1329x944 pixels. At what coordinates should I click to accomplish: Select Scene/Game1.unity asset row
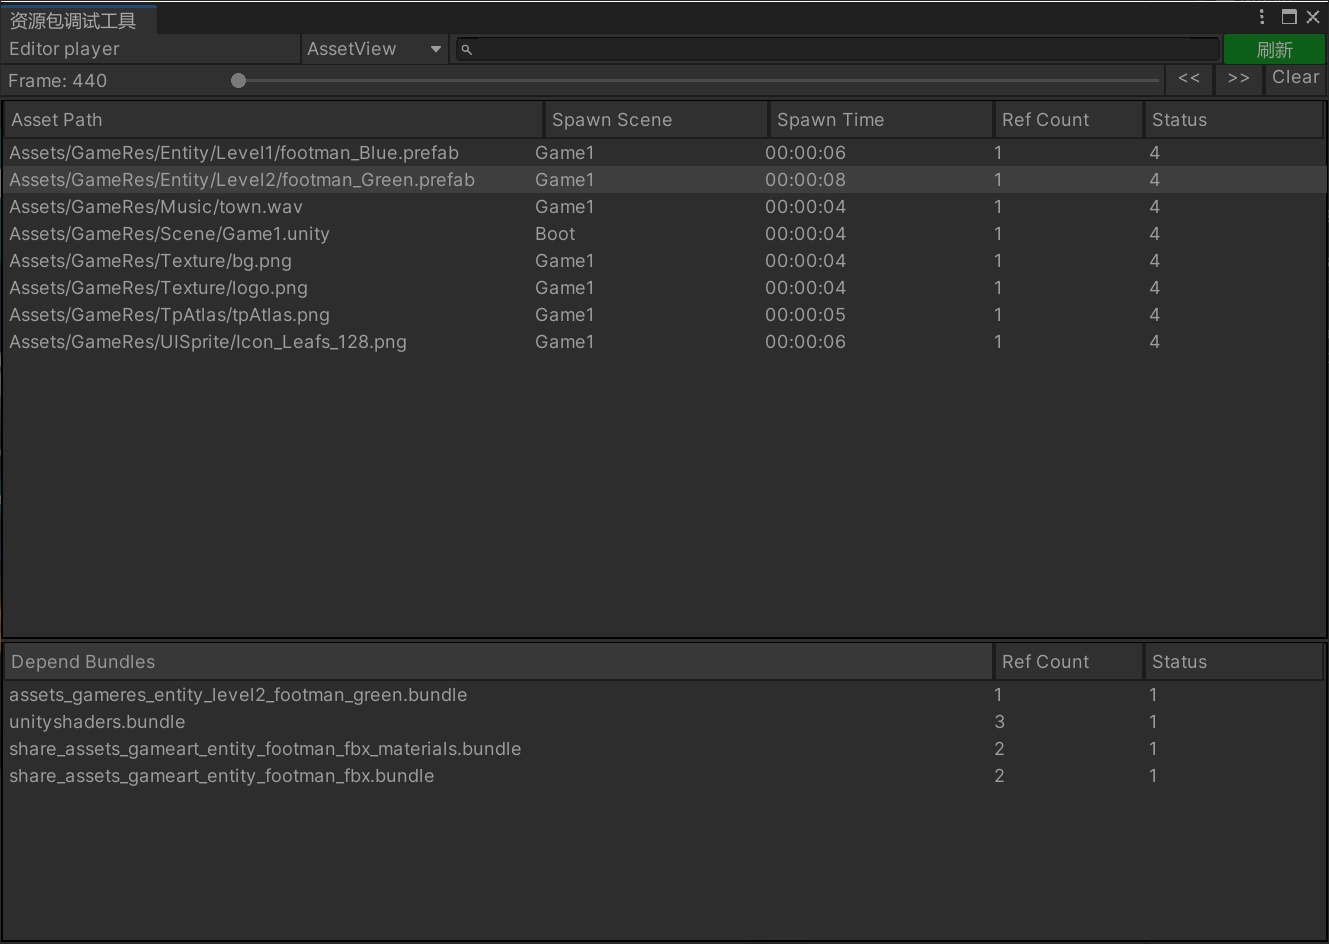(664, 234)
